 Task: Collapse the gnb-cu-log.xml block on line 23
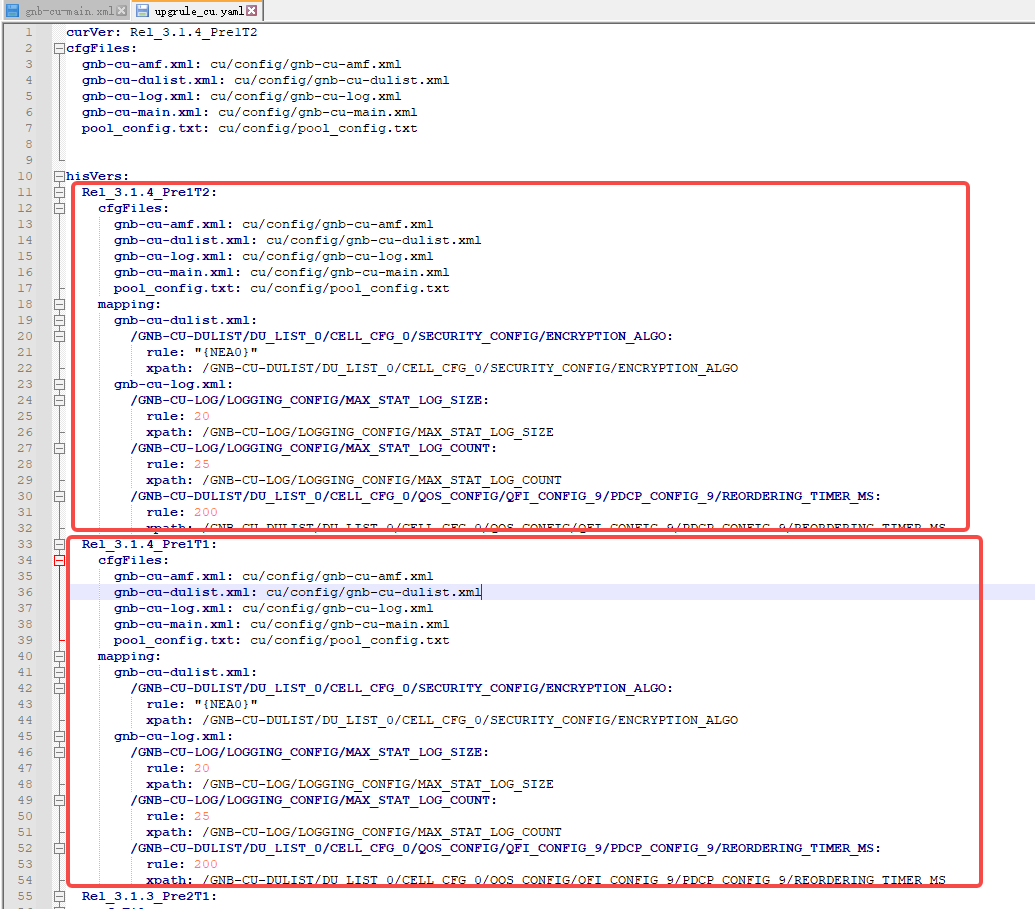59,384
